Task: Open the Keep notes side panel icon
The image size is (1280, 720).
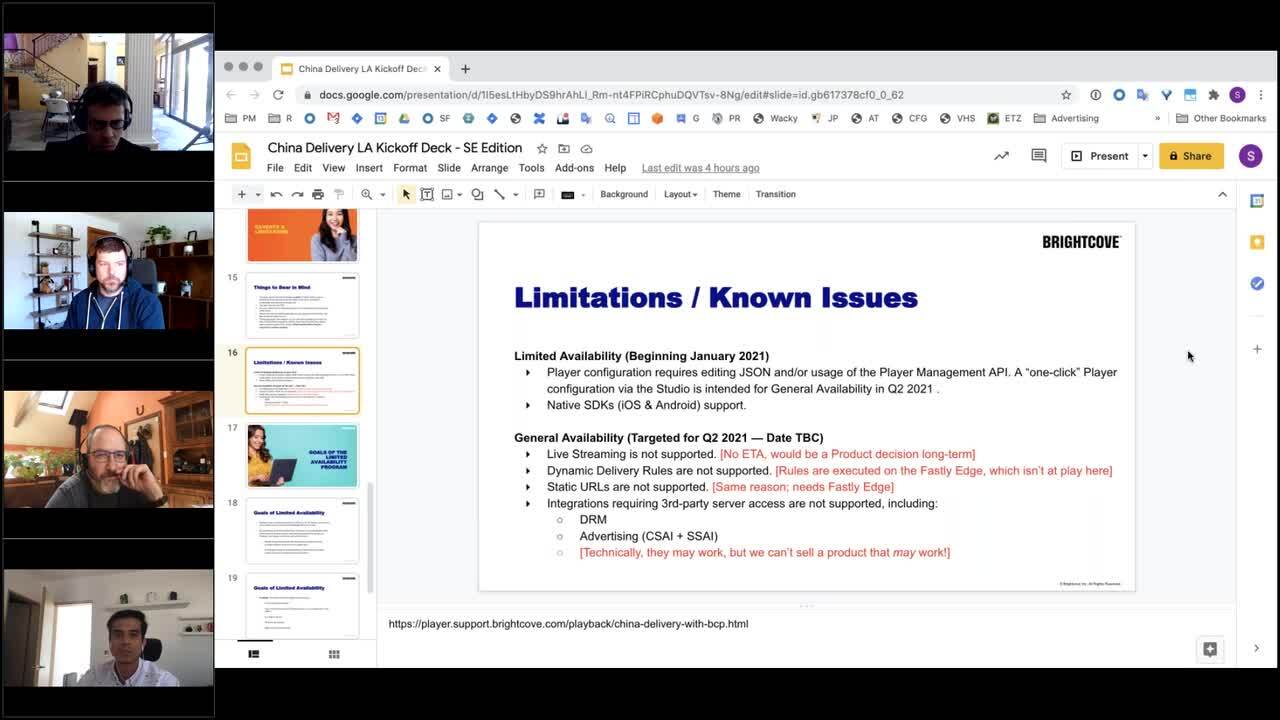Action: click(1257, 242)
